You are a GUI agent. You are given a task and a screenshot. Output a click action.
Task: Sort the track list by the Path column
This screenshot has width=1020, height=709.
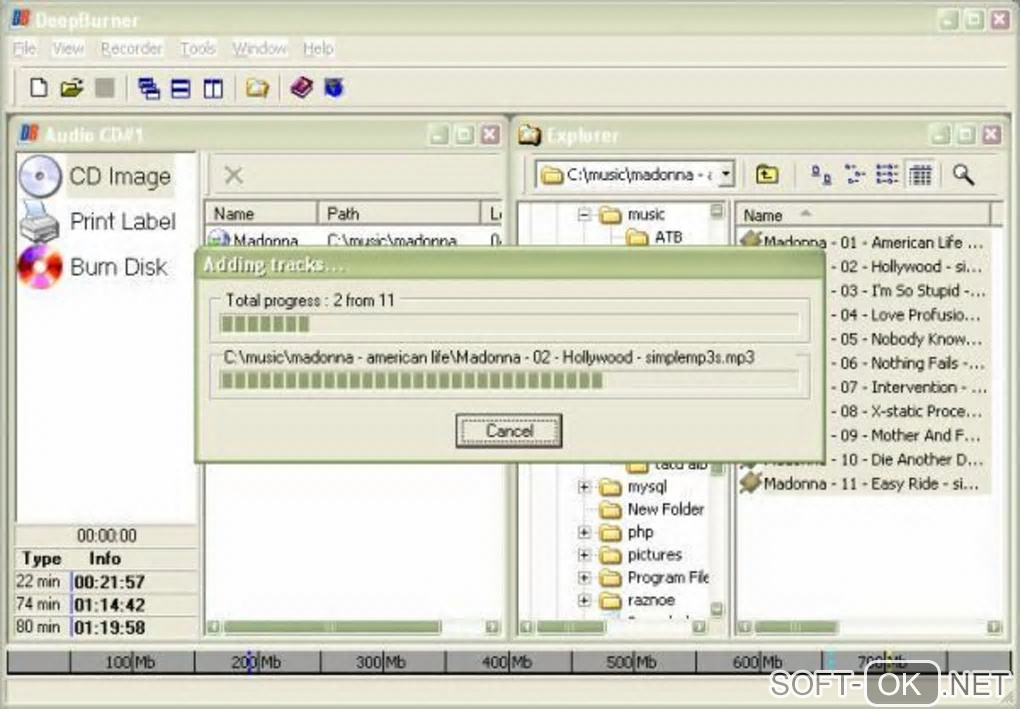[399, 213]
